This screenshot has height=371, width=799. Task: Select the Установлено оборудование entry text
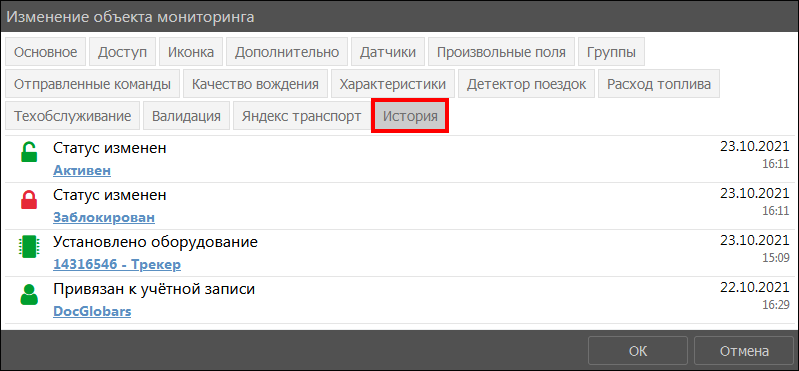155,242
